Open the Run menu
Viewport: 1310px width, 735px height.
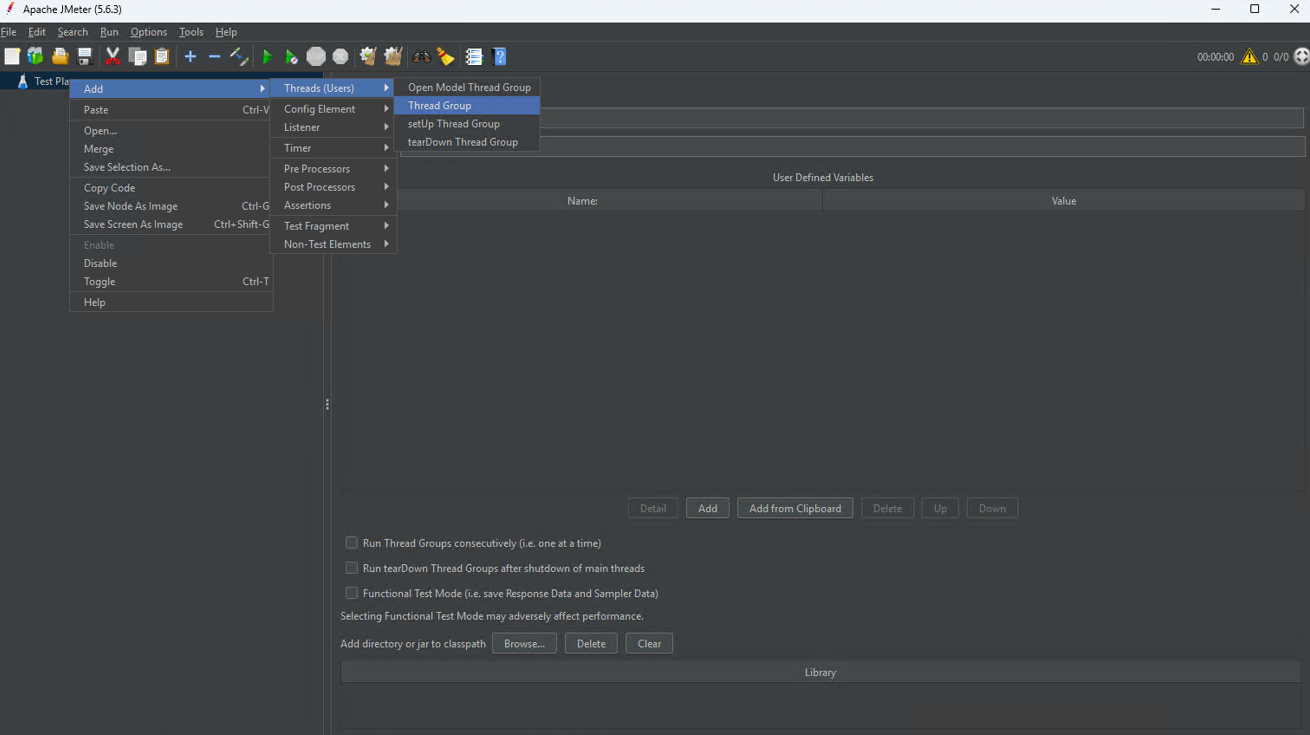109,32
